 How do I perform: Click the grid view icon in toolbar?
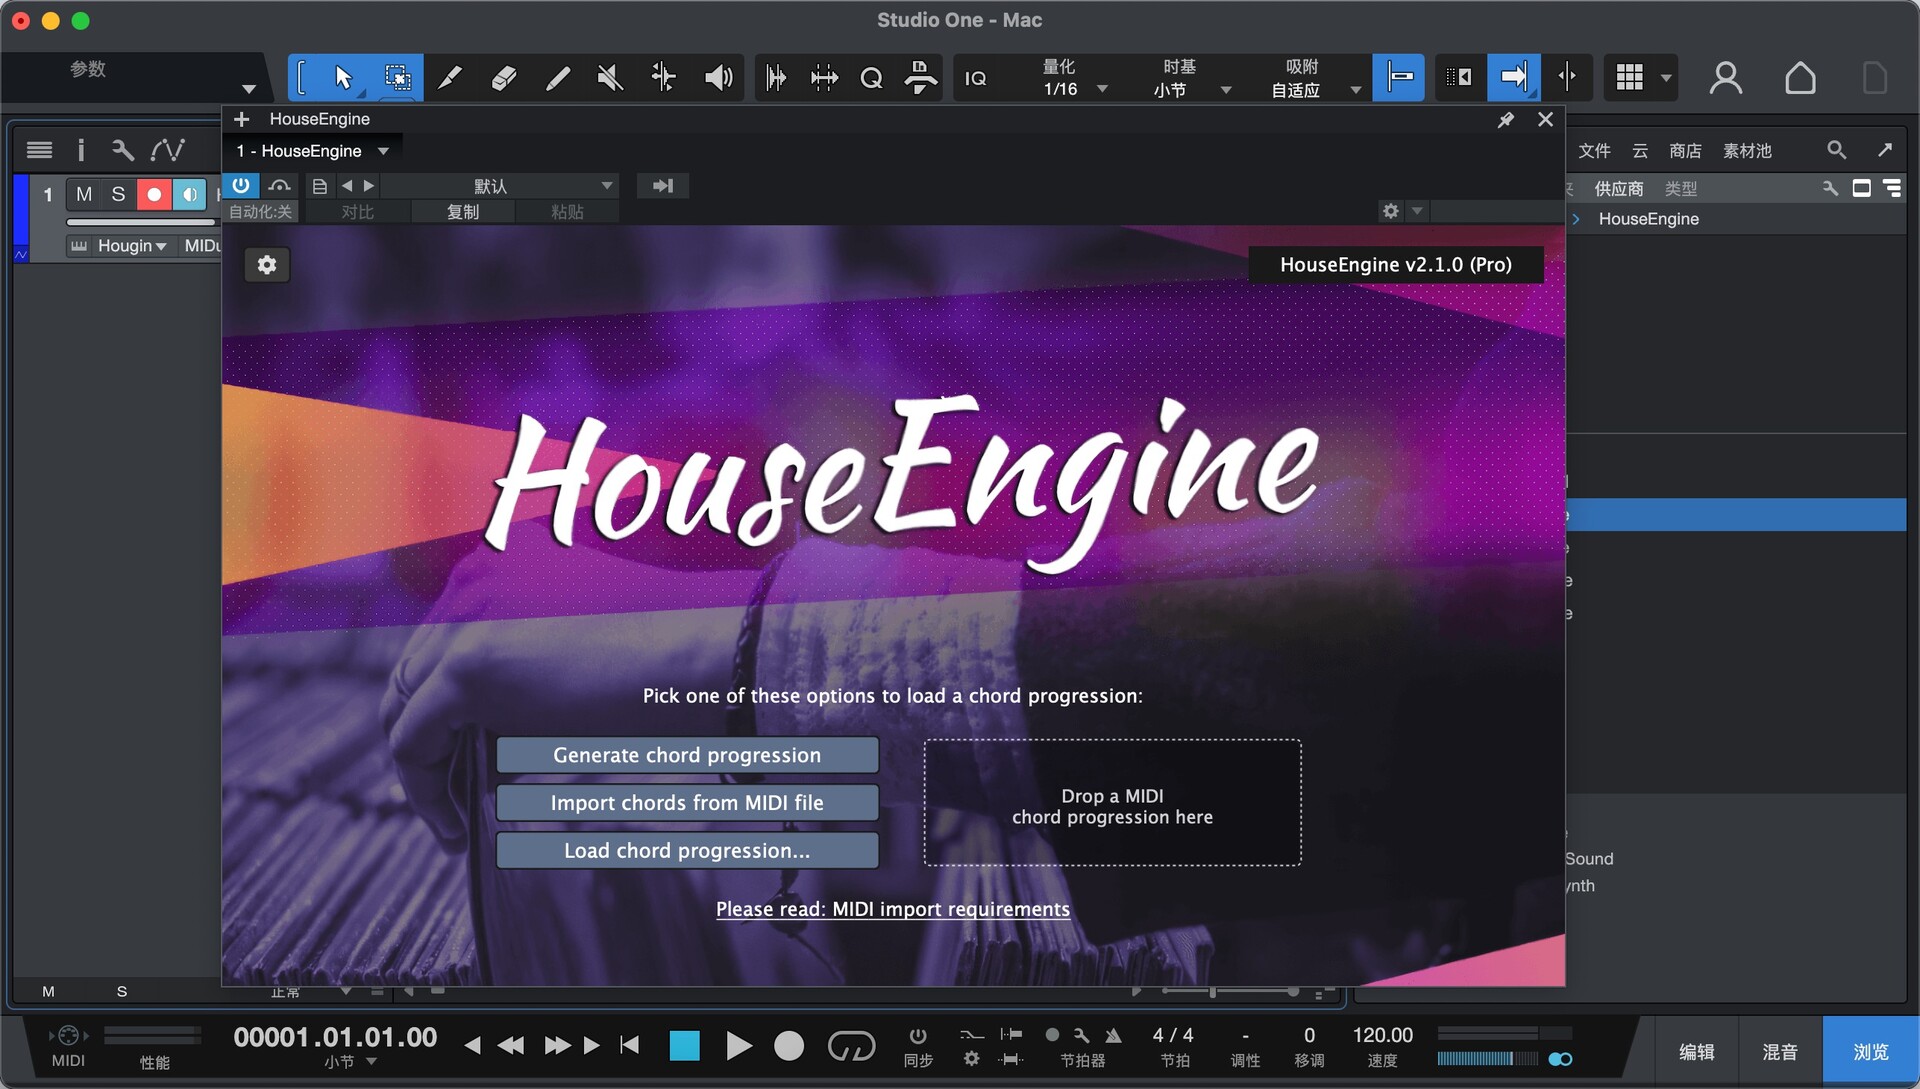point(1629,78)
